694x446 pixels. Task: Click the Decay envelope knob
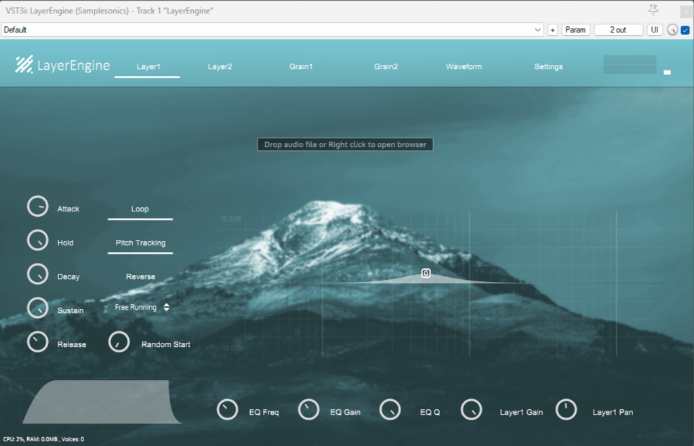click(x=37, y=274)
